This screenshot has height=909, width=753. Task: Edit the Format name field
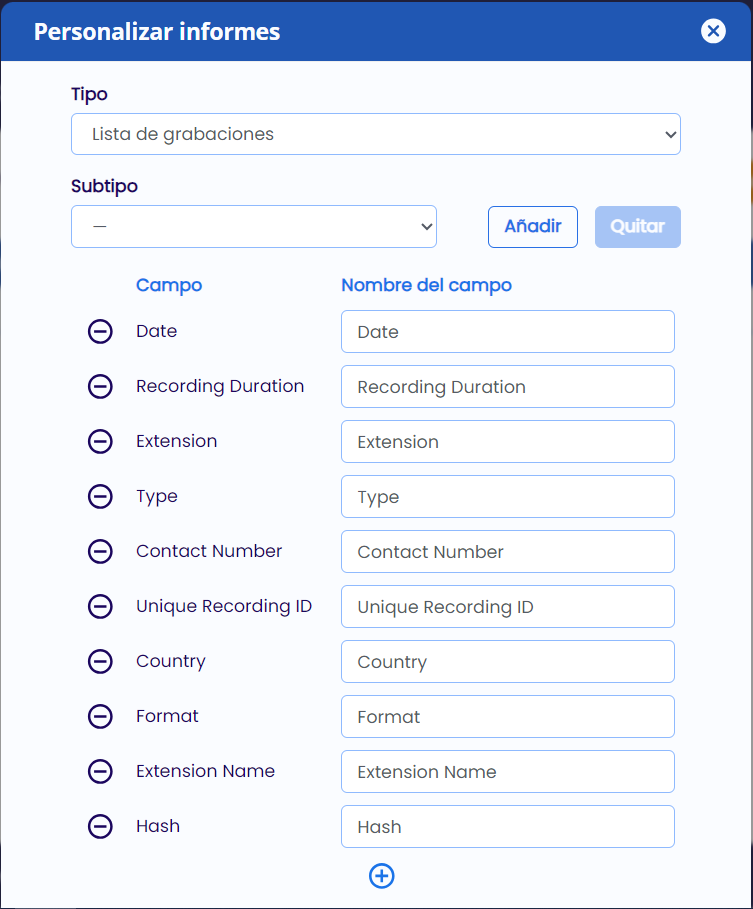(x=508, y=717)
